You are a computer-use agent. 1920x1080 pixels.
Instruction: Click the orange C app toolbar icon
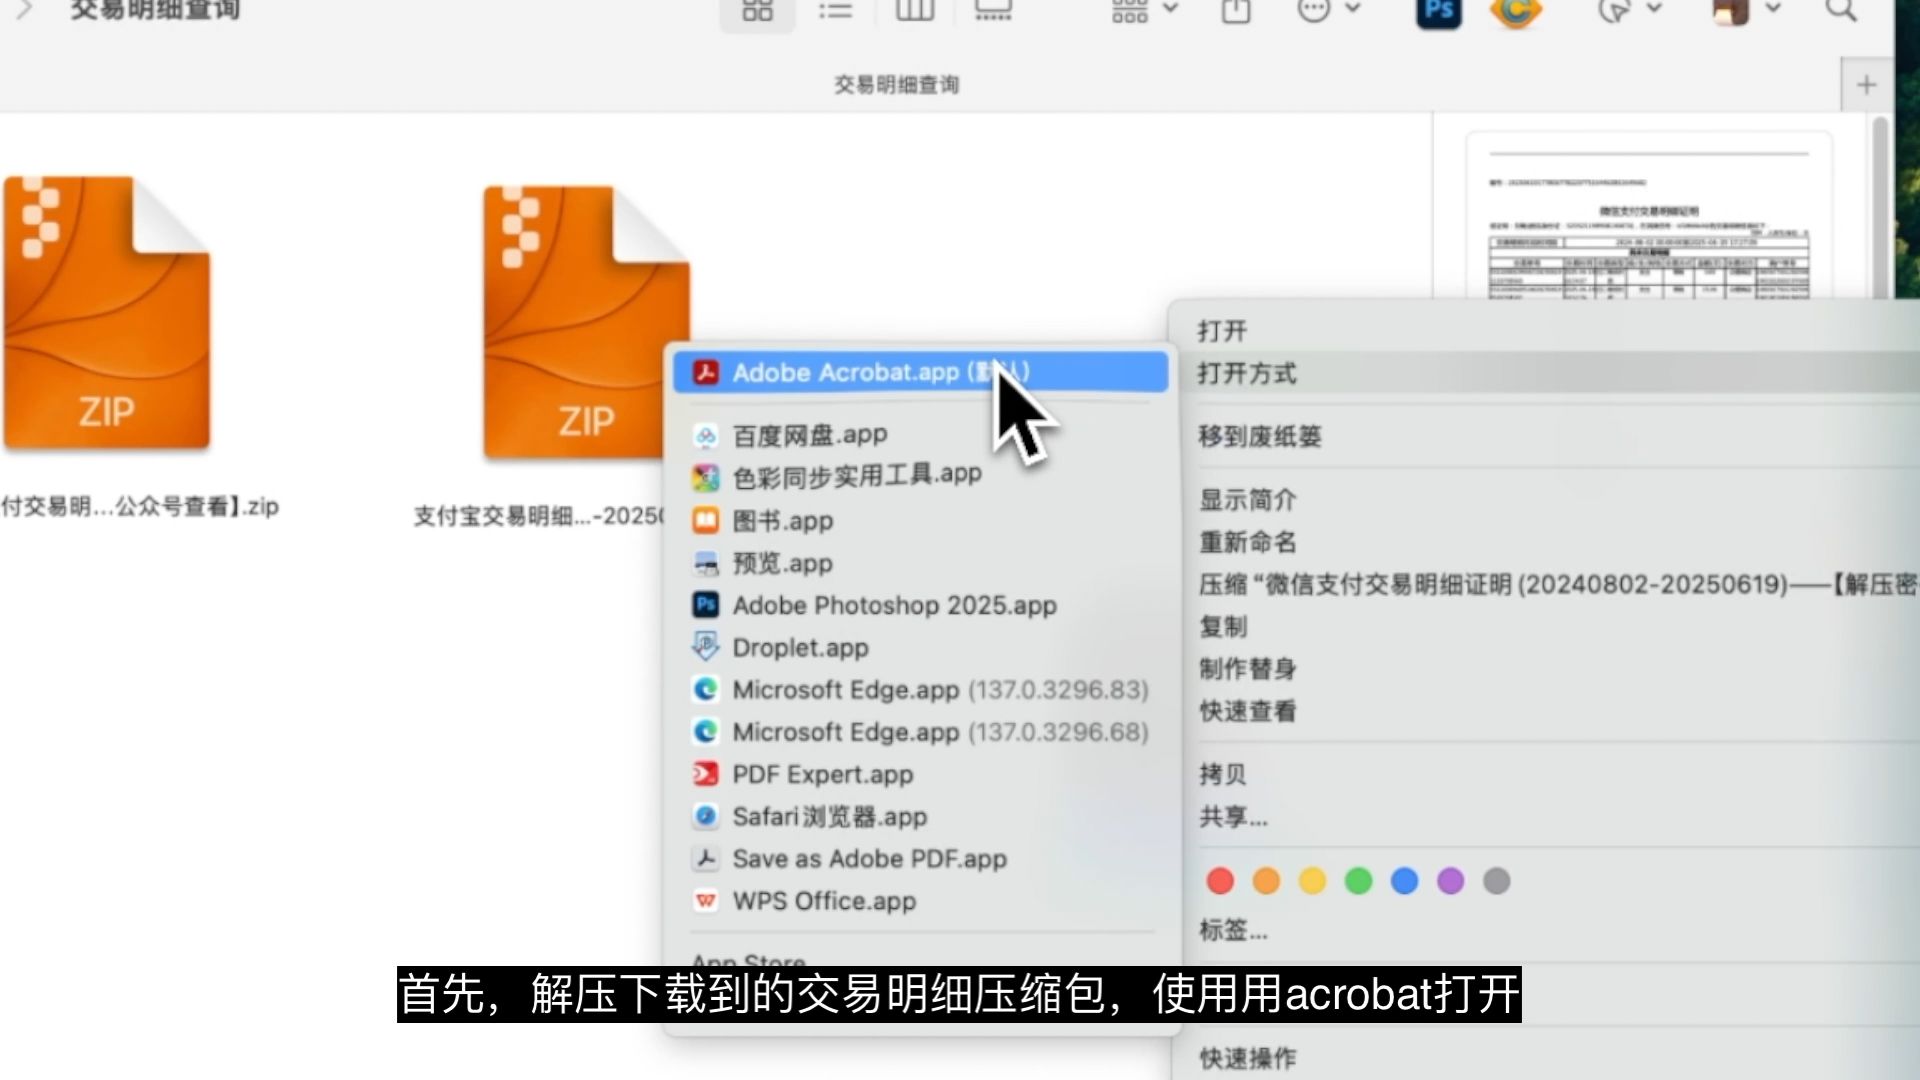[x=1515, y=11]
